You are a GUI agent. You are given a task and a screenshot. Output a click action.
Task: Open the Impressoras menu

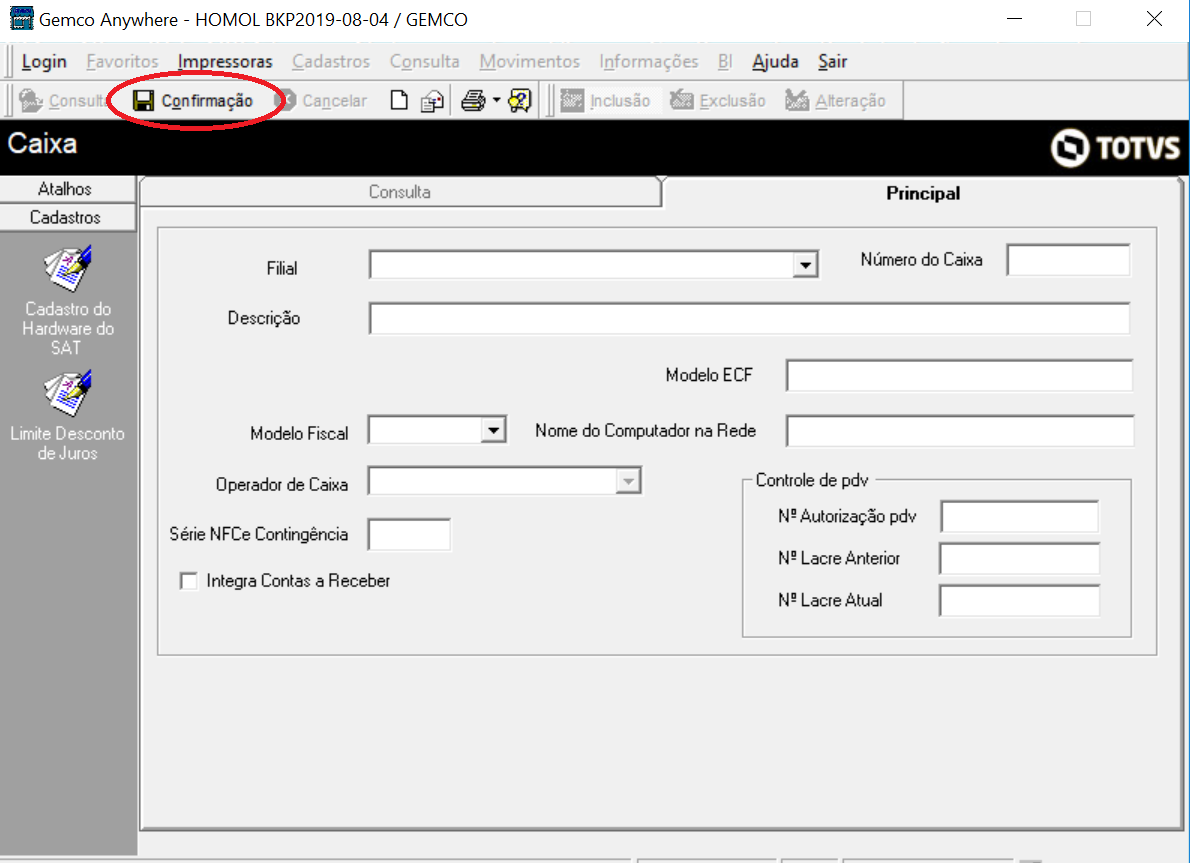225,61
